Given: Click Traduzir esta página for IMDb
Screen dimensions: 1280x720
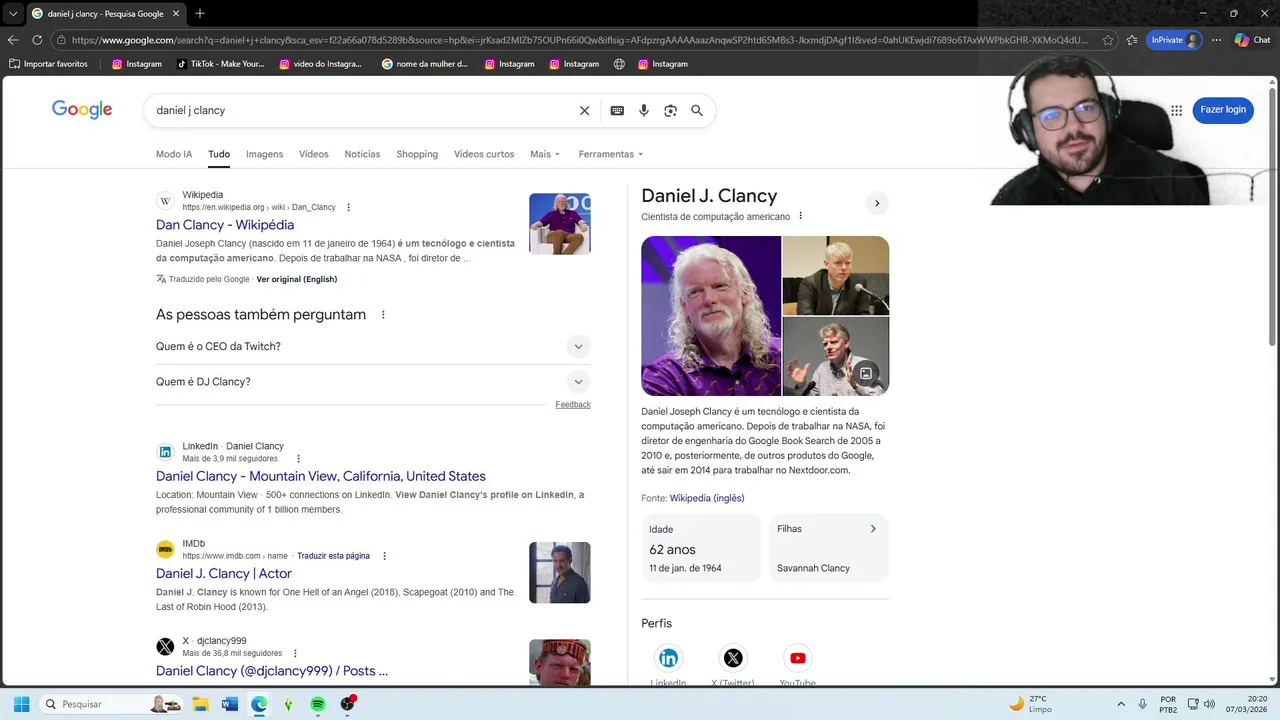Looking at the screenshot, I should coord(333,556).
